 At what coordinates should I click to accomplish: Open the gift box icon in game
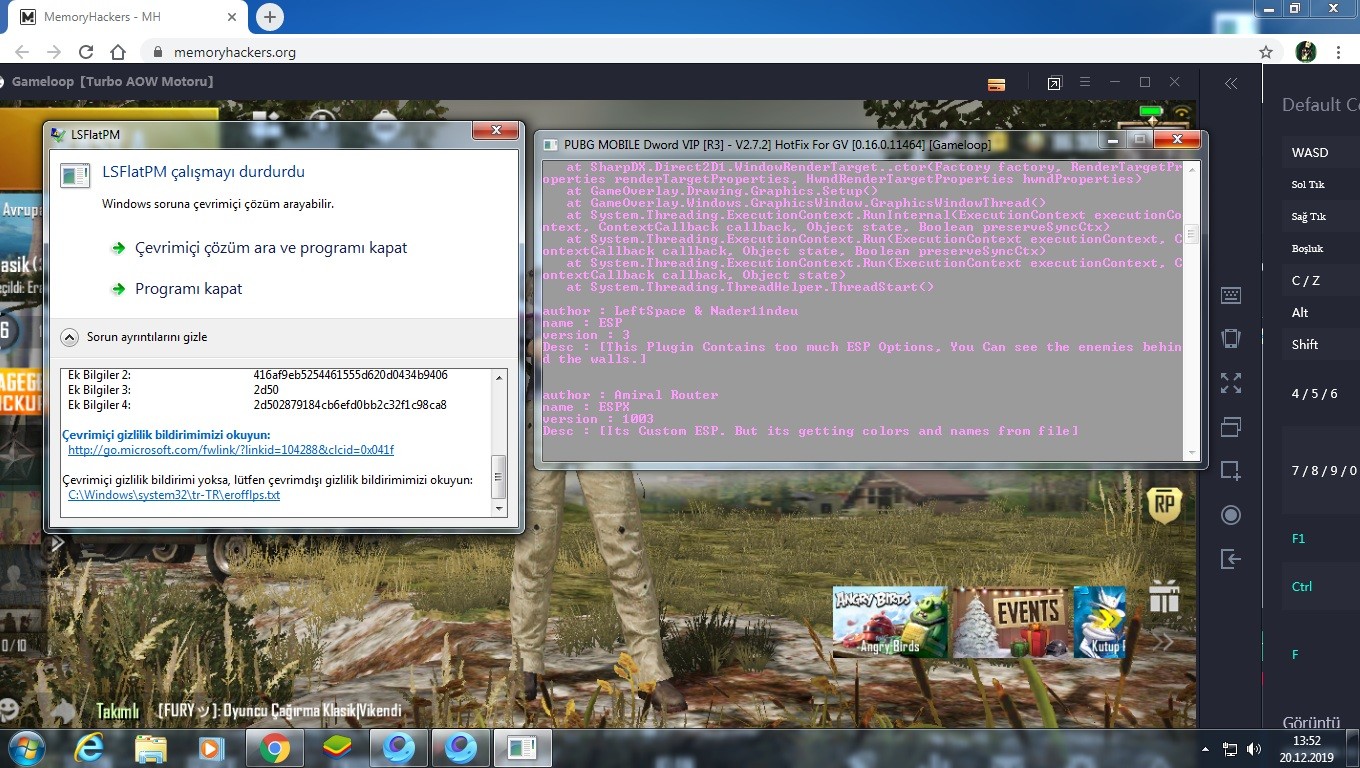point(1164,597)
